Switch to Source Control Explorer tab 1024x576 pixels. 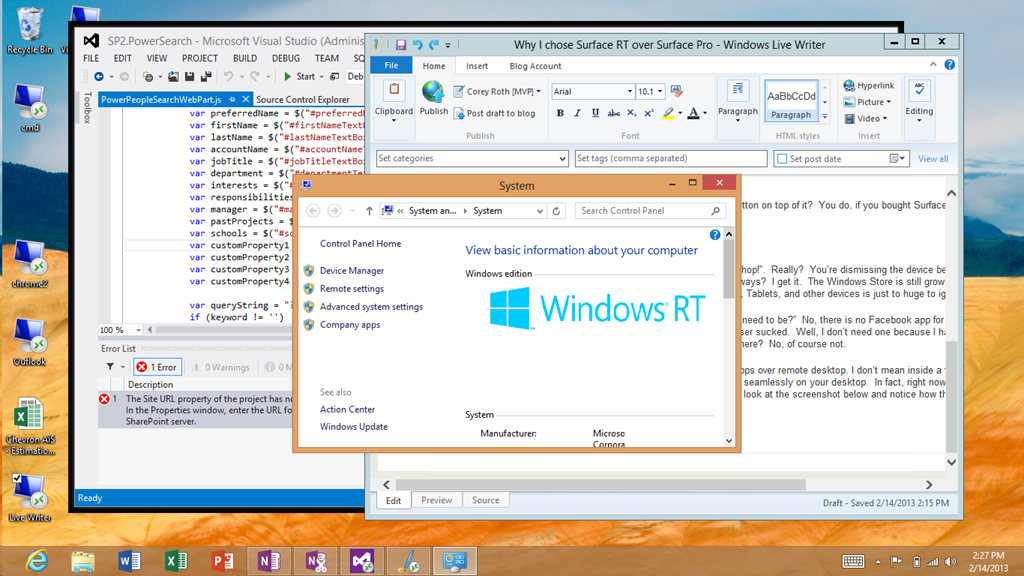(x=302, y=99)
